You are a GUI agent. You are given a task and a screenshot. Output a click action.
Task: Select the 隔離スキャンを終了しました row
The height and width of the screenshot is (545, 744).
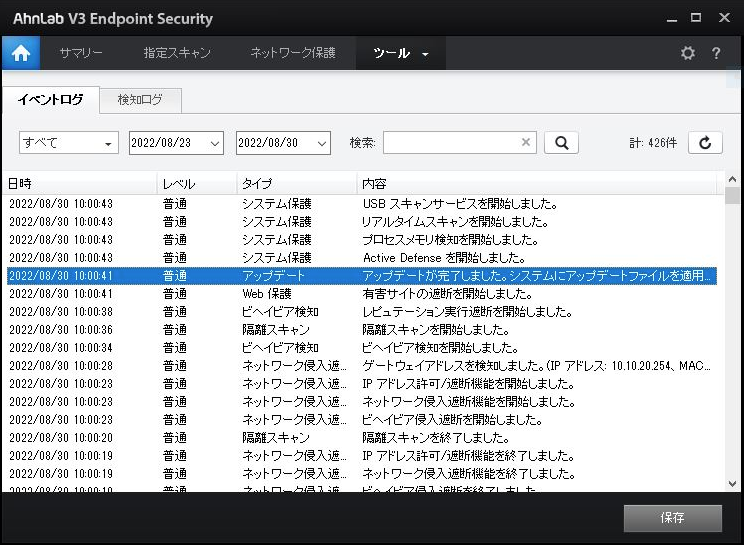tap(362, 438)
